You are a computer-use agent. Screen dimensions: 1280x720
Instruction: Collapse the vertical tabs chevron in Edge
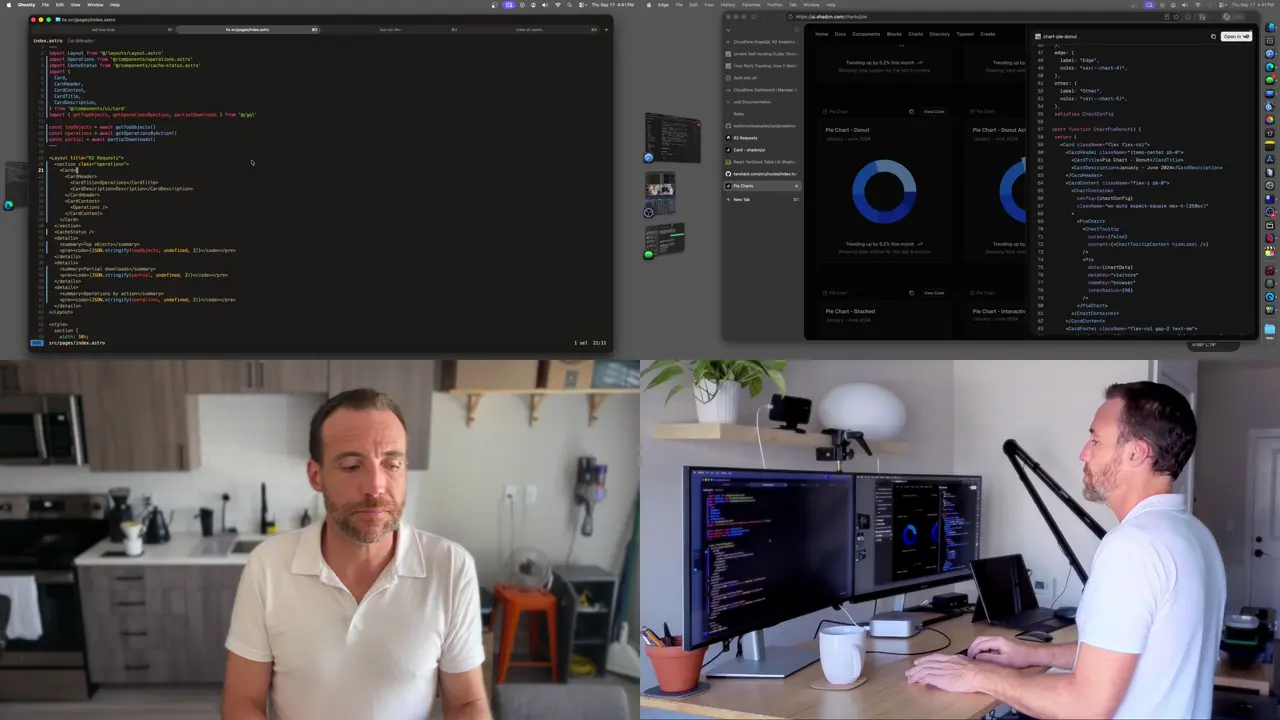[730, 28]
